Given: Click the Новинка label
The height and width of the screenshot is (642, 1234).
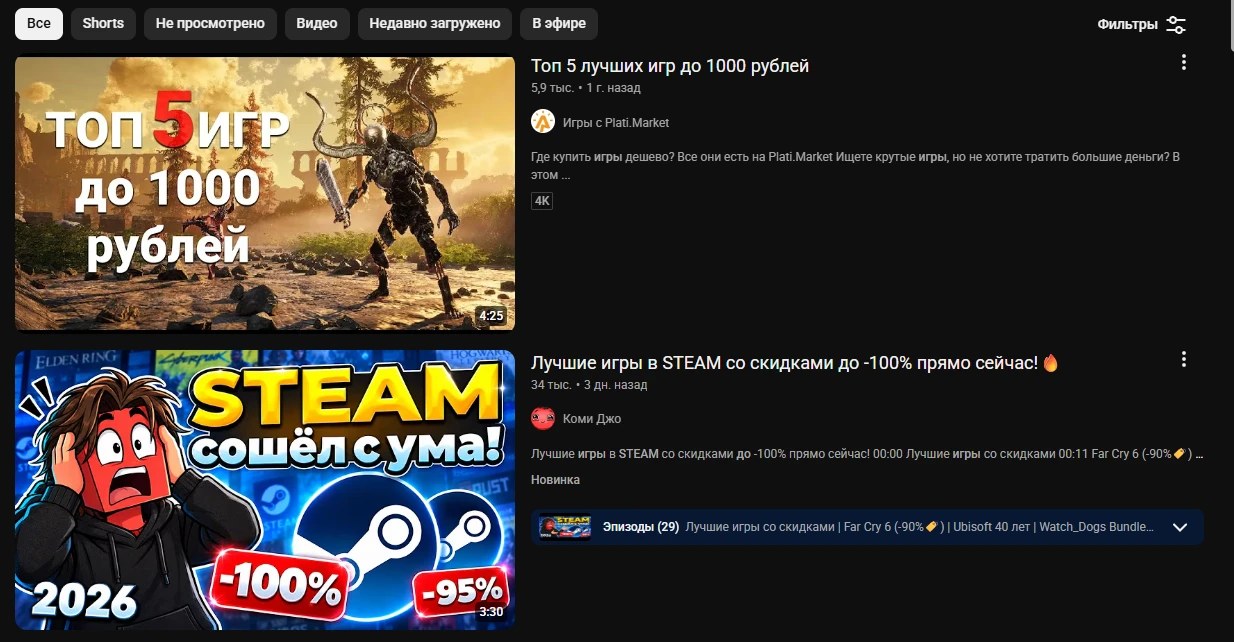Looking at the screenshot, I should [x=556, y=480].
